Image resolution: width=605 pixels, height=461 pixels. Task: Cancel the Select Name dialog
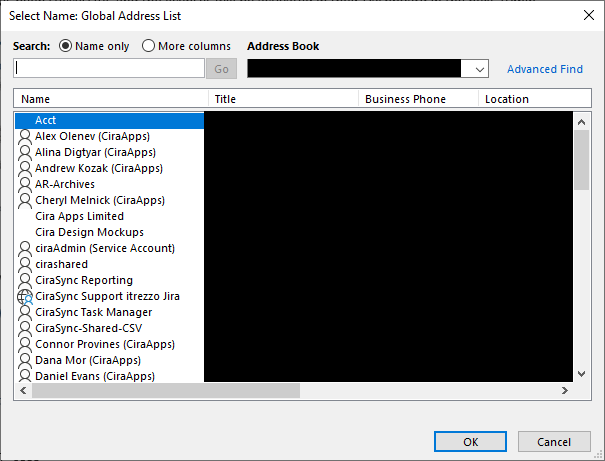click(553, 441)
